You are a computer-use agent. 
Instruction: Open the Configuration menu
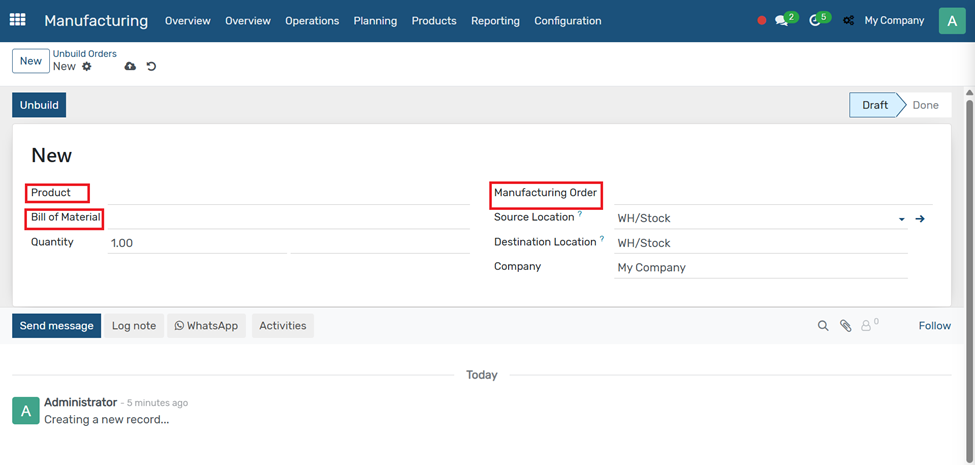click(567, 21)
